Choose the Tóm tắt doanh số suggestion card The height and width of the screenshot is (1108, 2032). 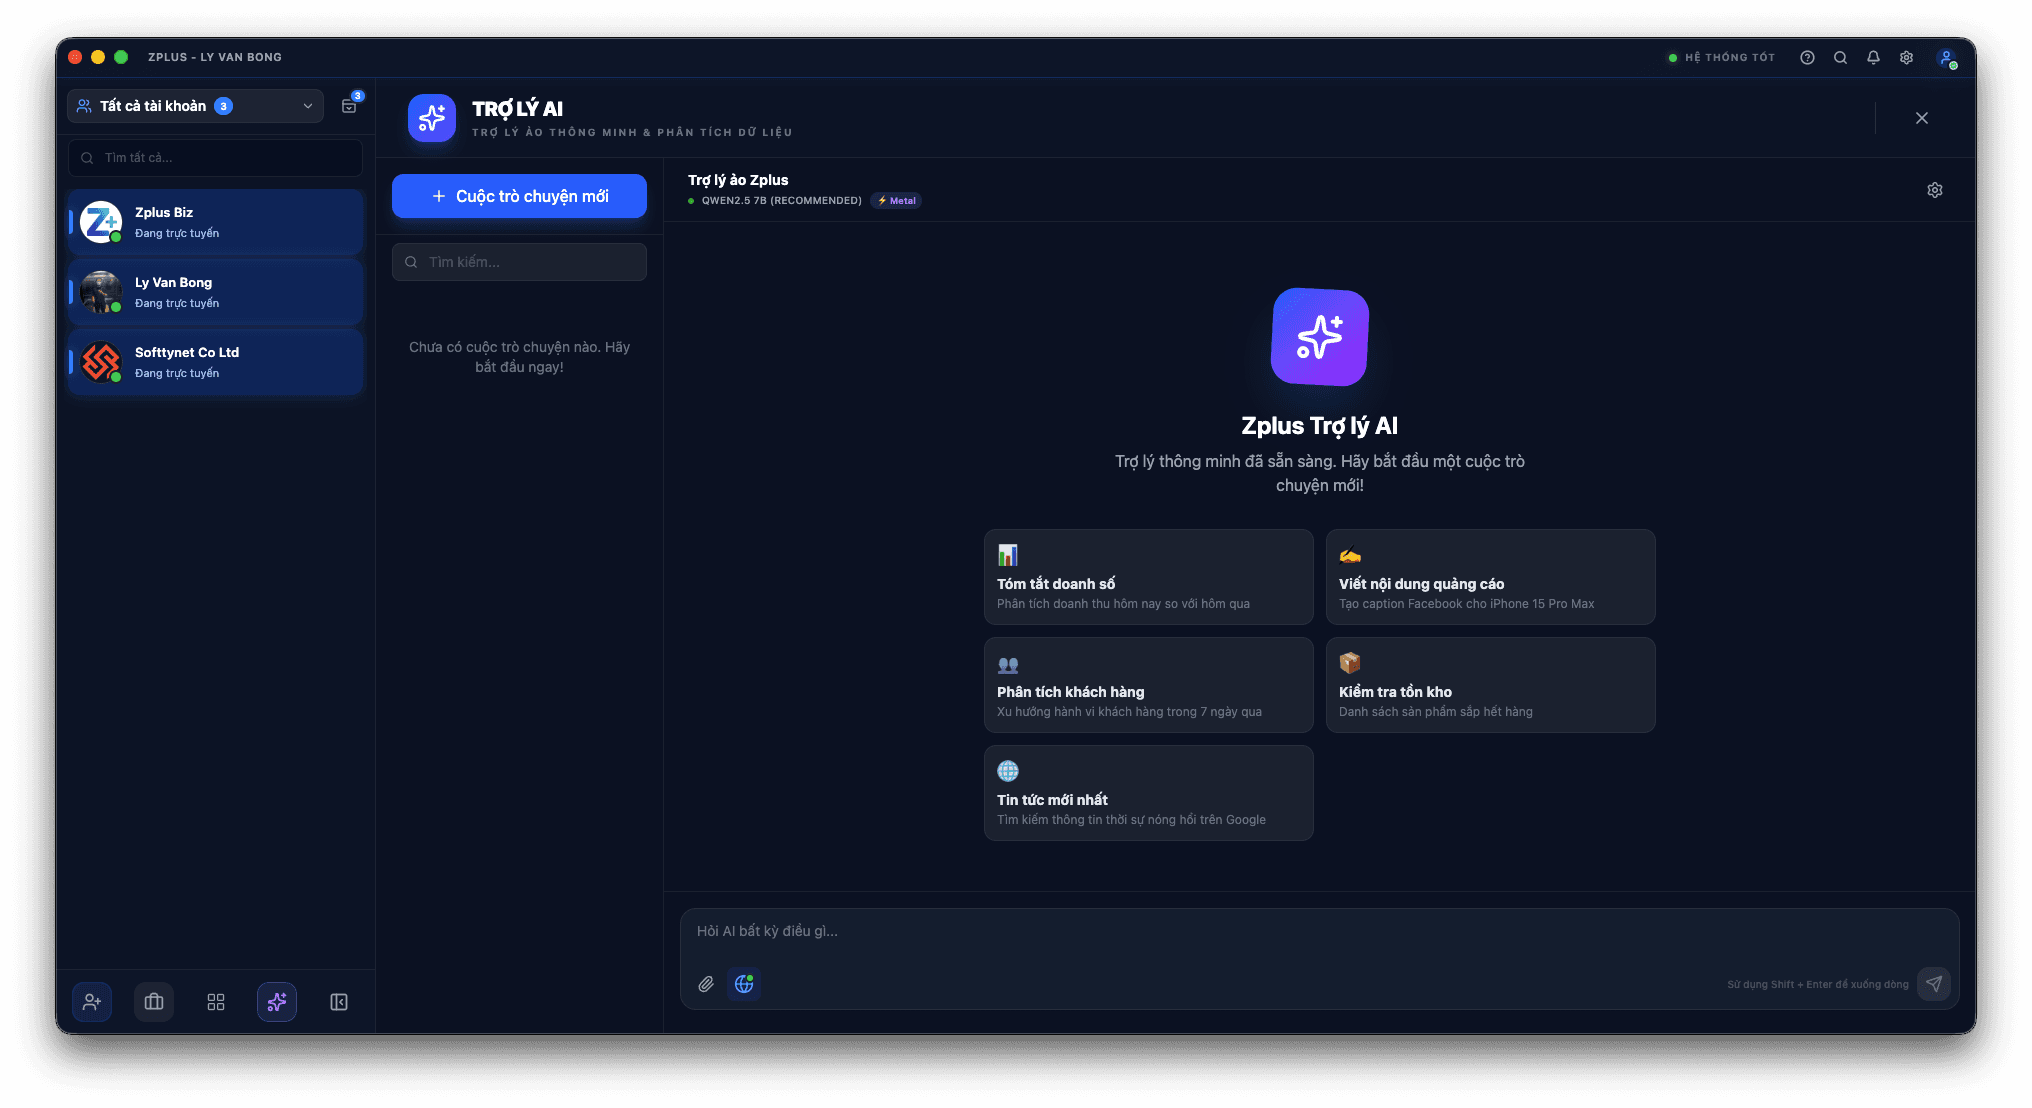click(x=1148, y=577)
